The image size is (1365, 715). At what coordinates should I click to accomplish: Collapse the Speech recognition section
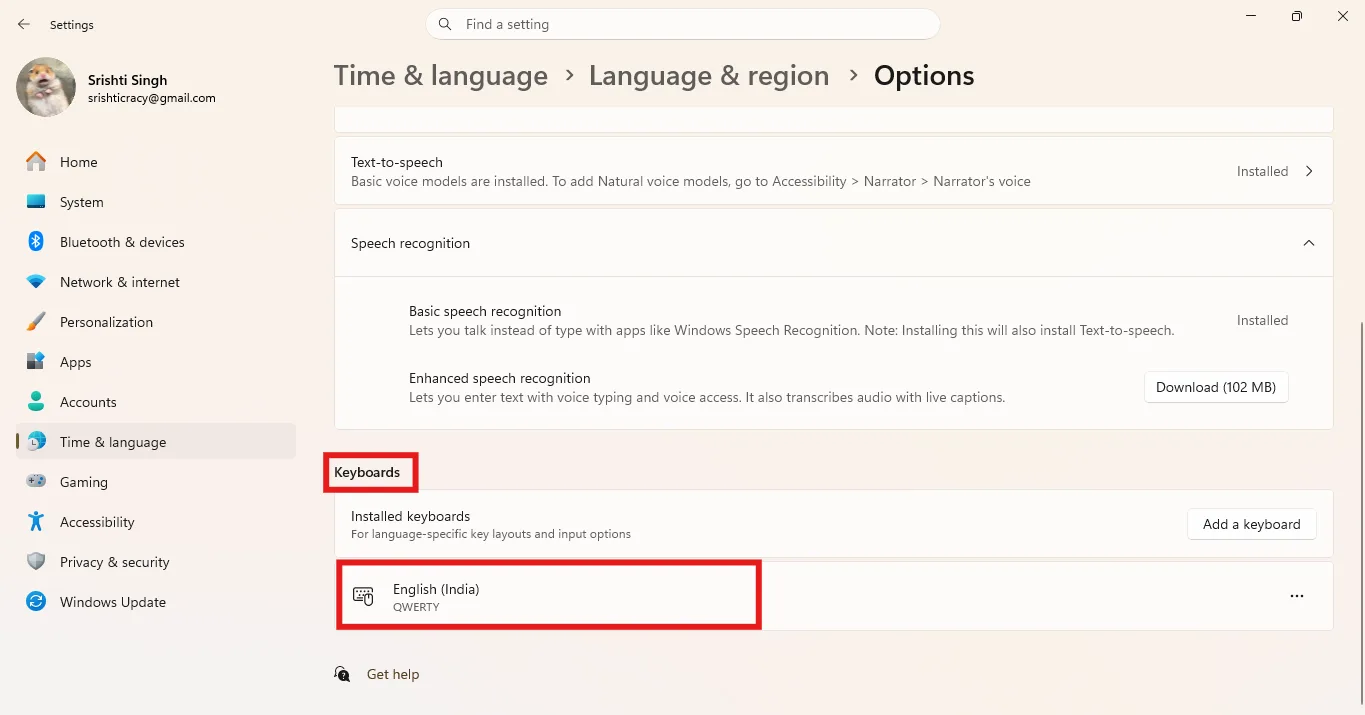(x=1309, y=243)
